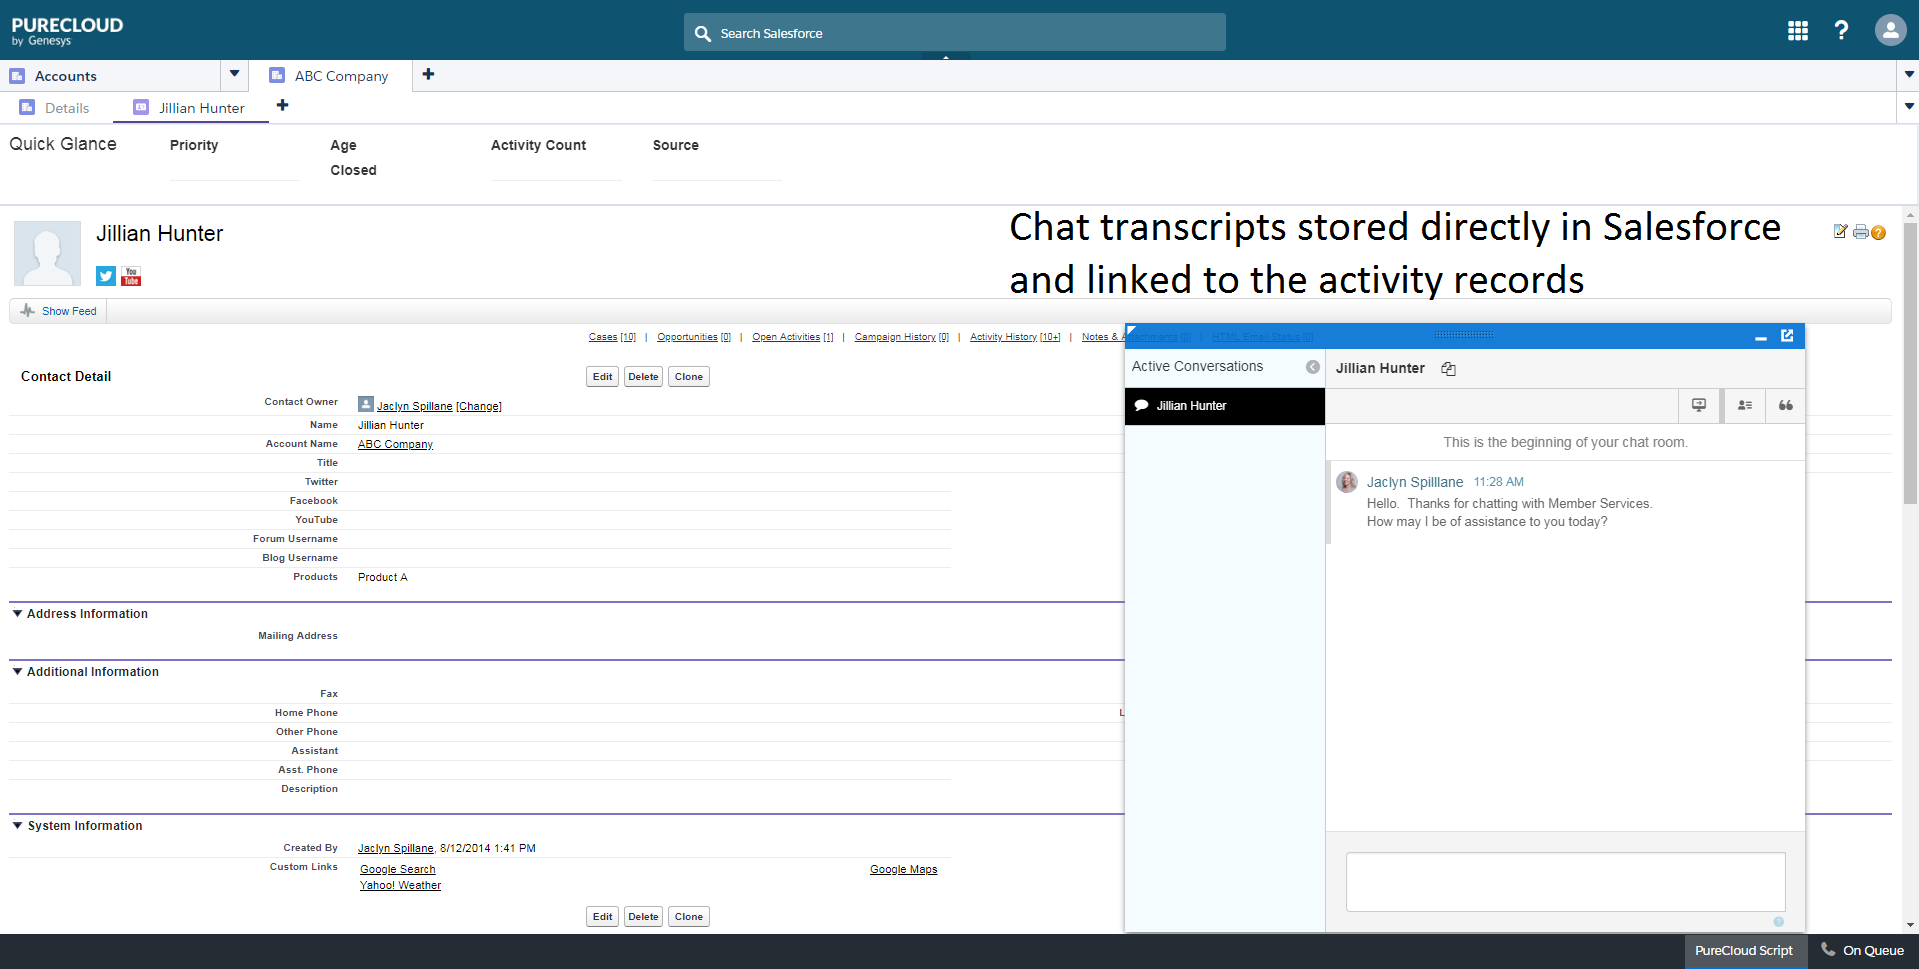Open the app launcher grid icon
This screenshot has width=1919, height=969.
click(1798, 31)
